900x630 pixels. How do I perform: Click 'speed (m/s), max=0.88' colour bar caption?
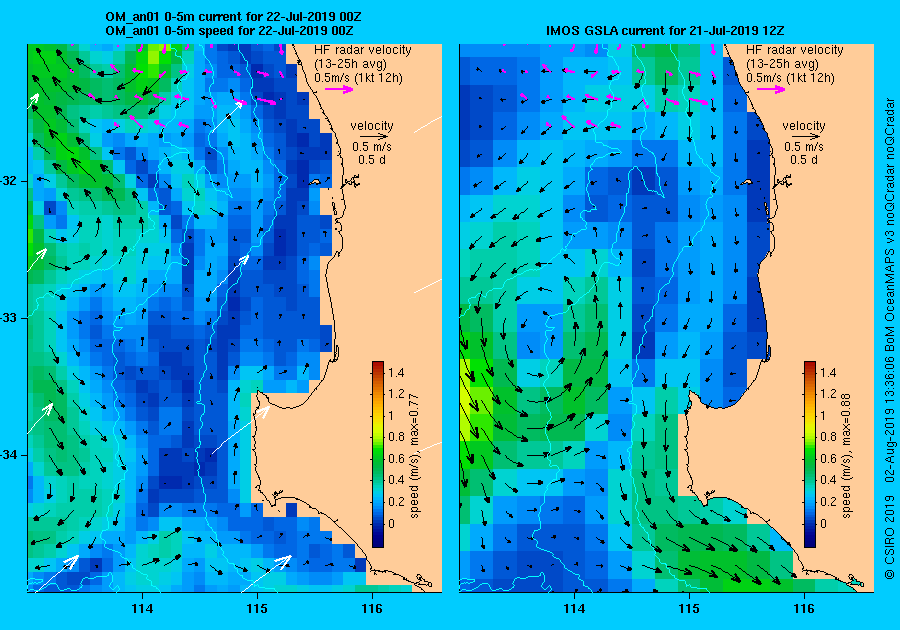(x=846, y=456)
